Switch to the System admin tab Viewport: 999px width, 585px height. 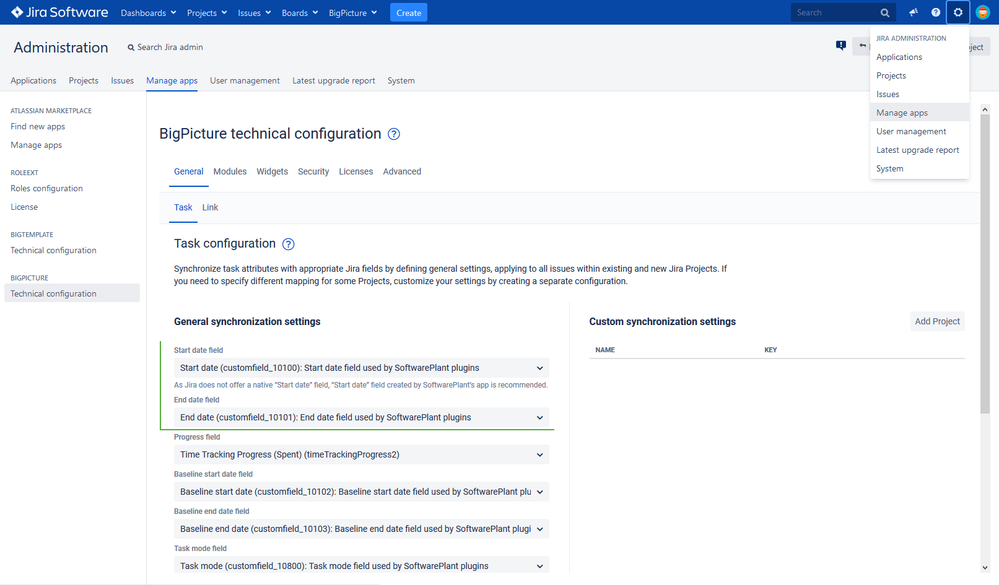[x=401, y=80]
